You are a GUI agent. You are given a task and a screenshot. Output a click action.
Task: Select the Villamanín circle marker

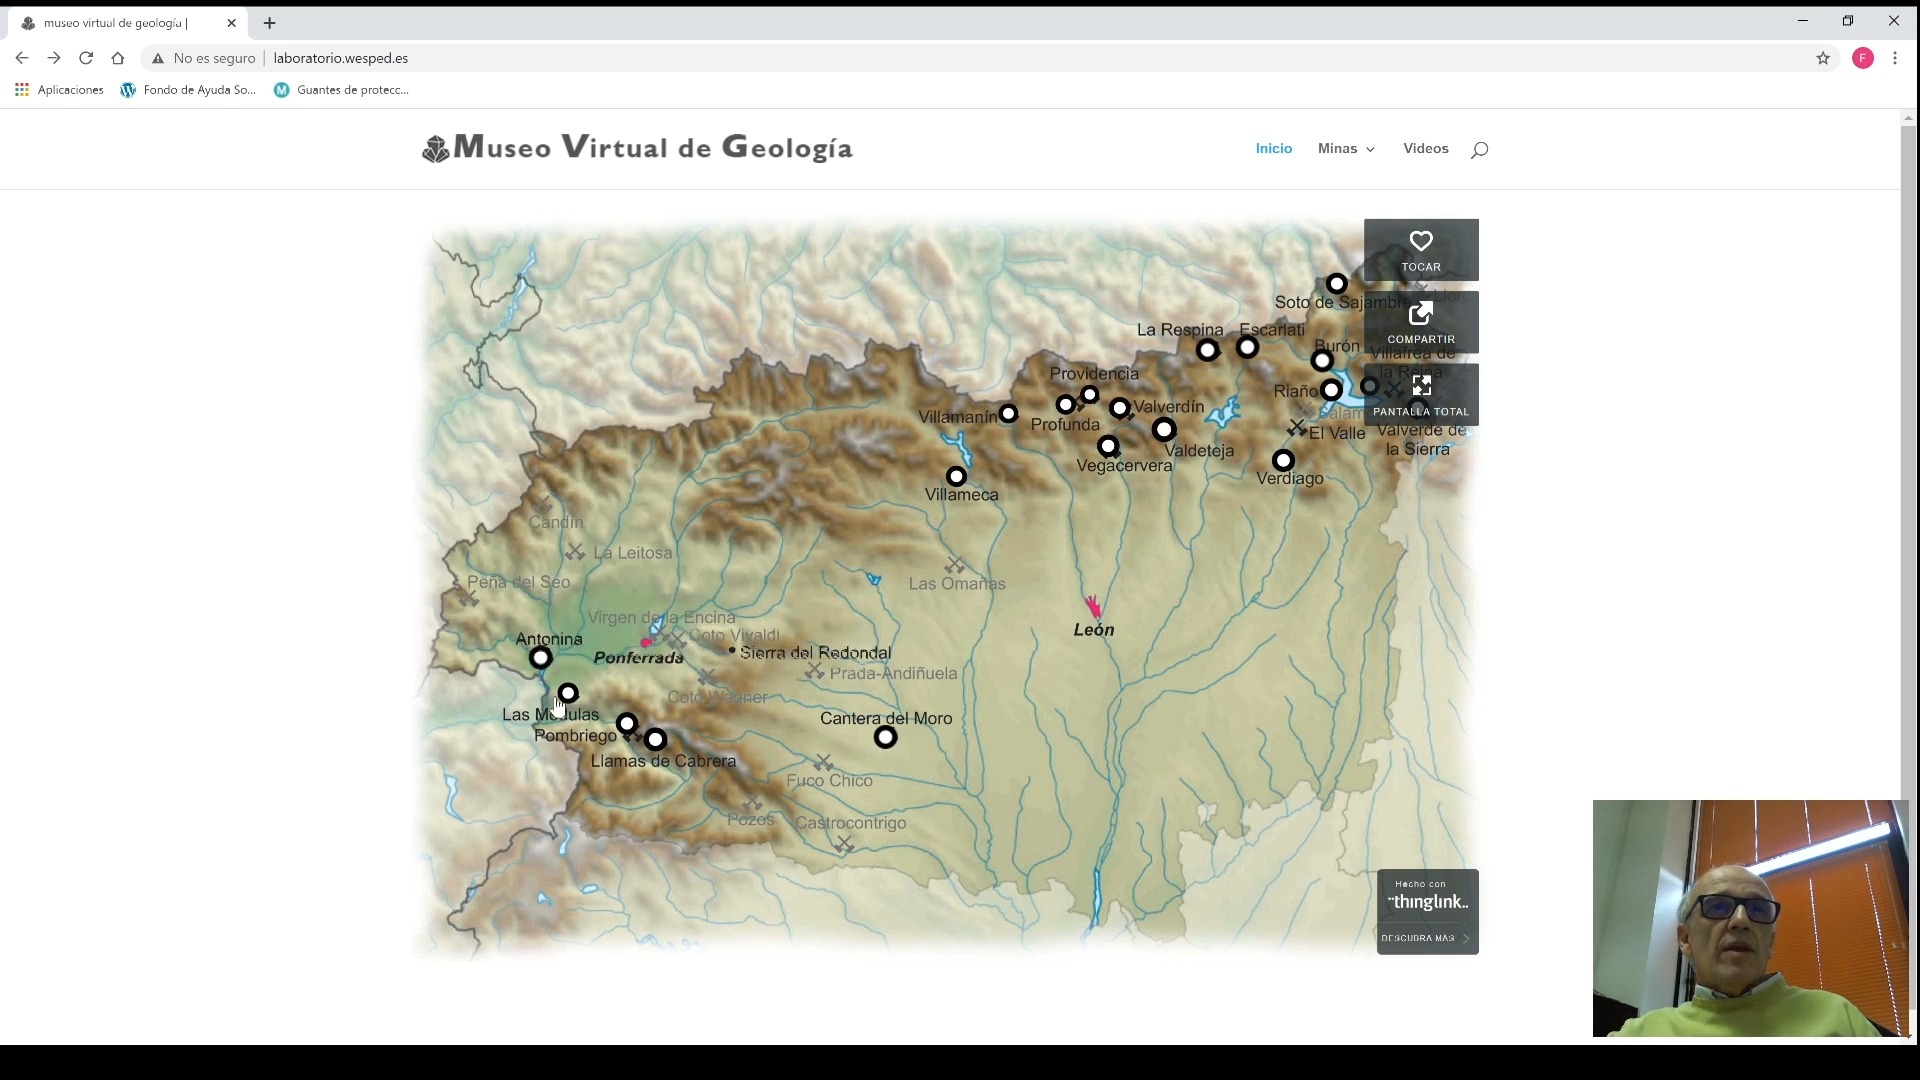click(x=1008, y=414)
